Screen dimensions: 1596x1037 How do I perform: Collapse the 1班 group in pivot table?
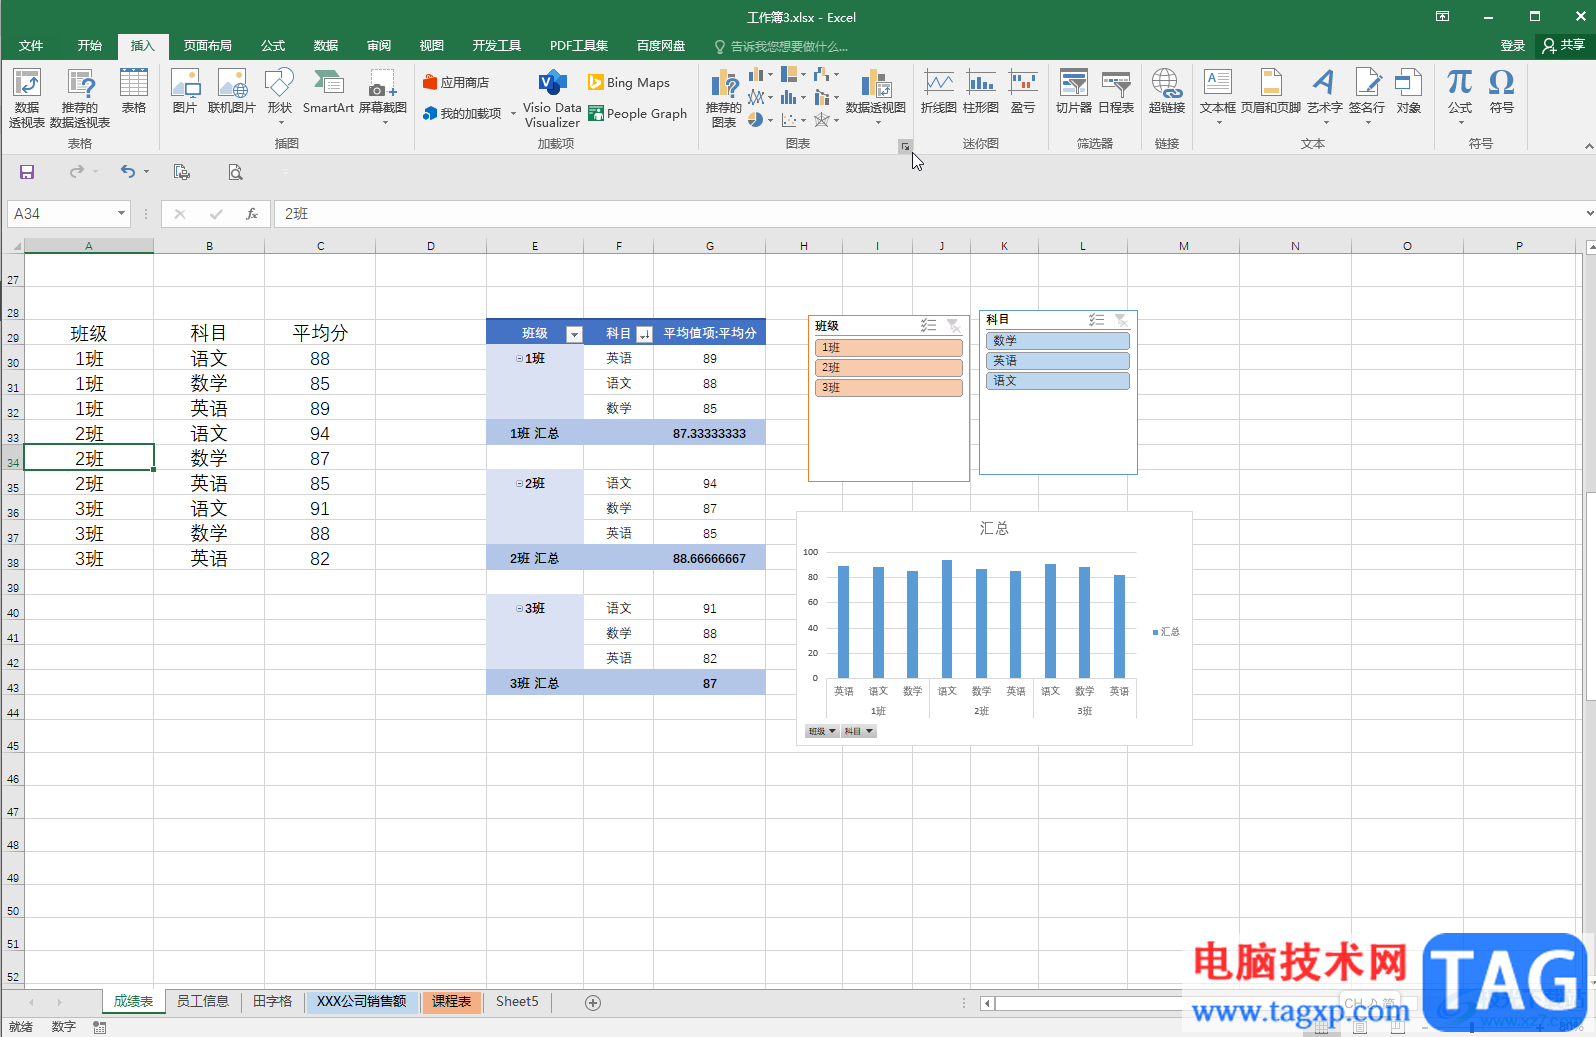(519, 359)
